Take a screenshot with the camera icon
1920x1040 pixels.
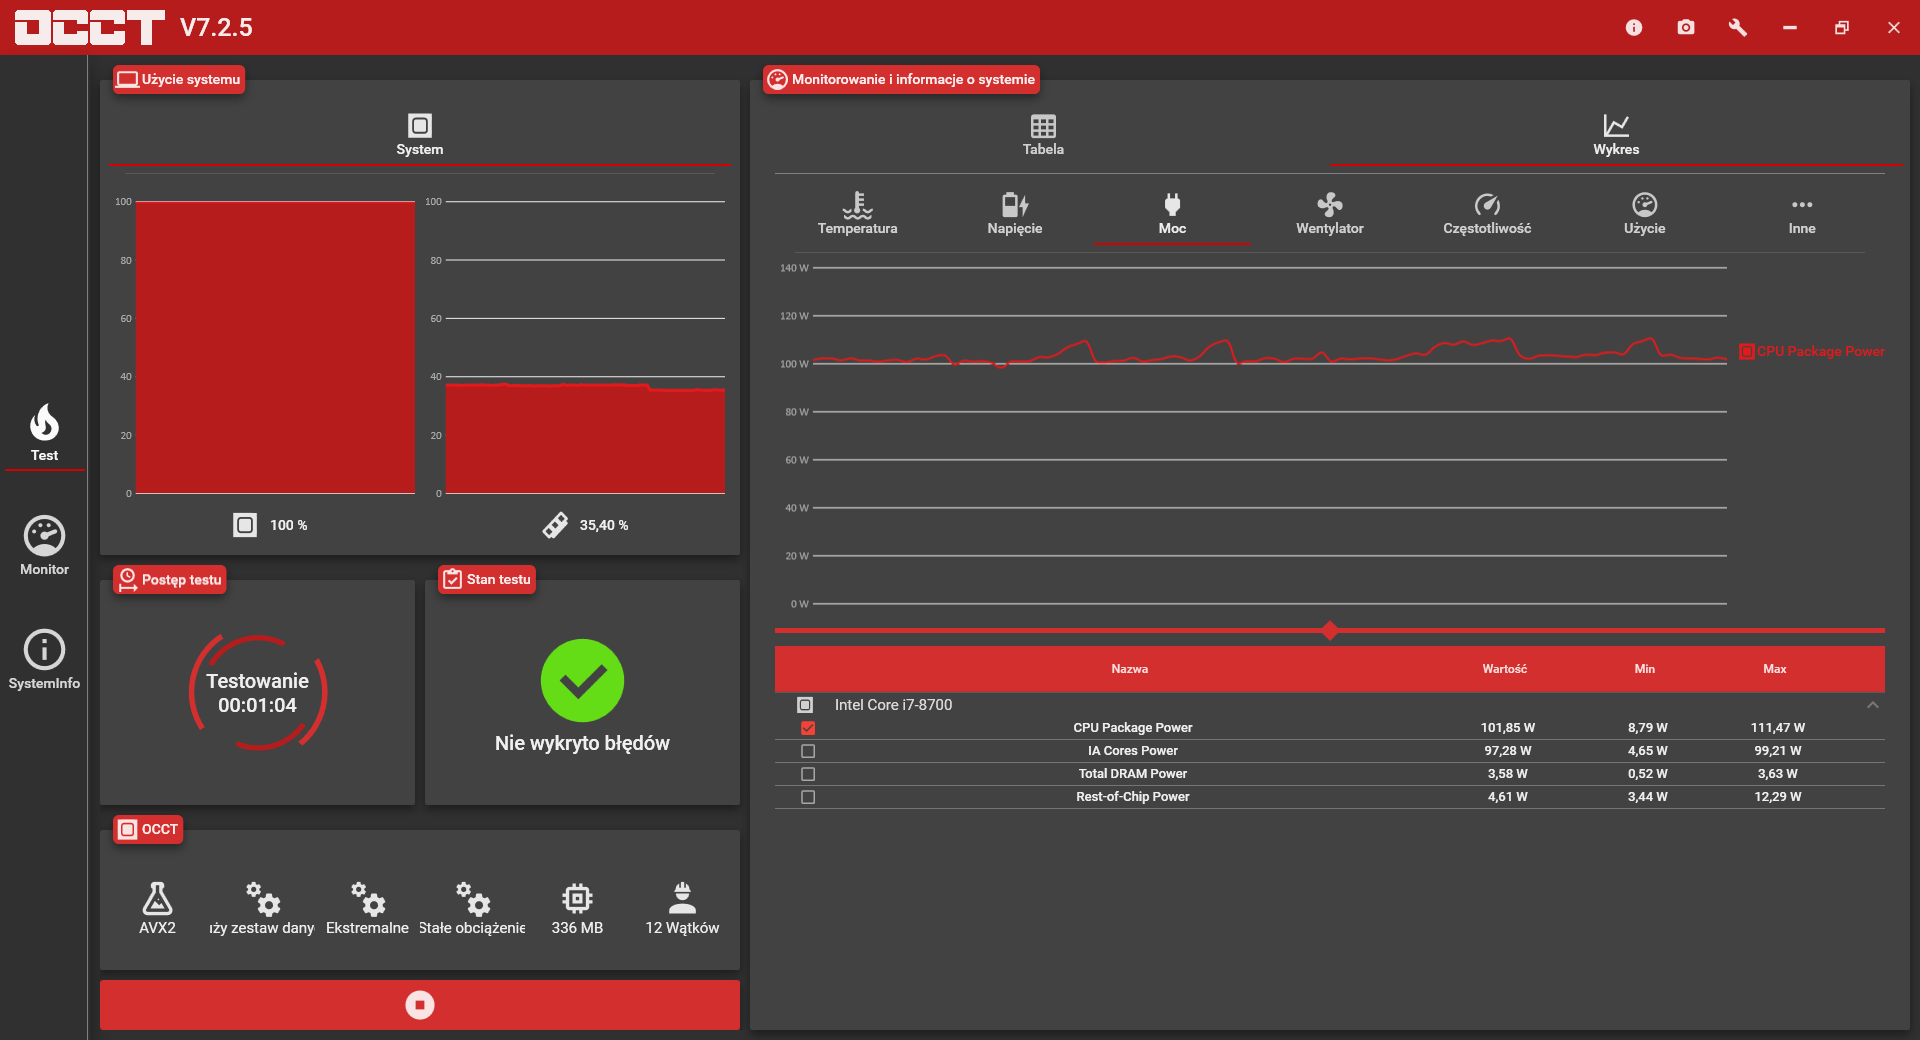point(1686,27)
